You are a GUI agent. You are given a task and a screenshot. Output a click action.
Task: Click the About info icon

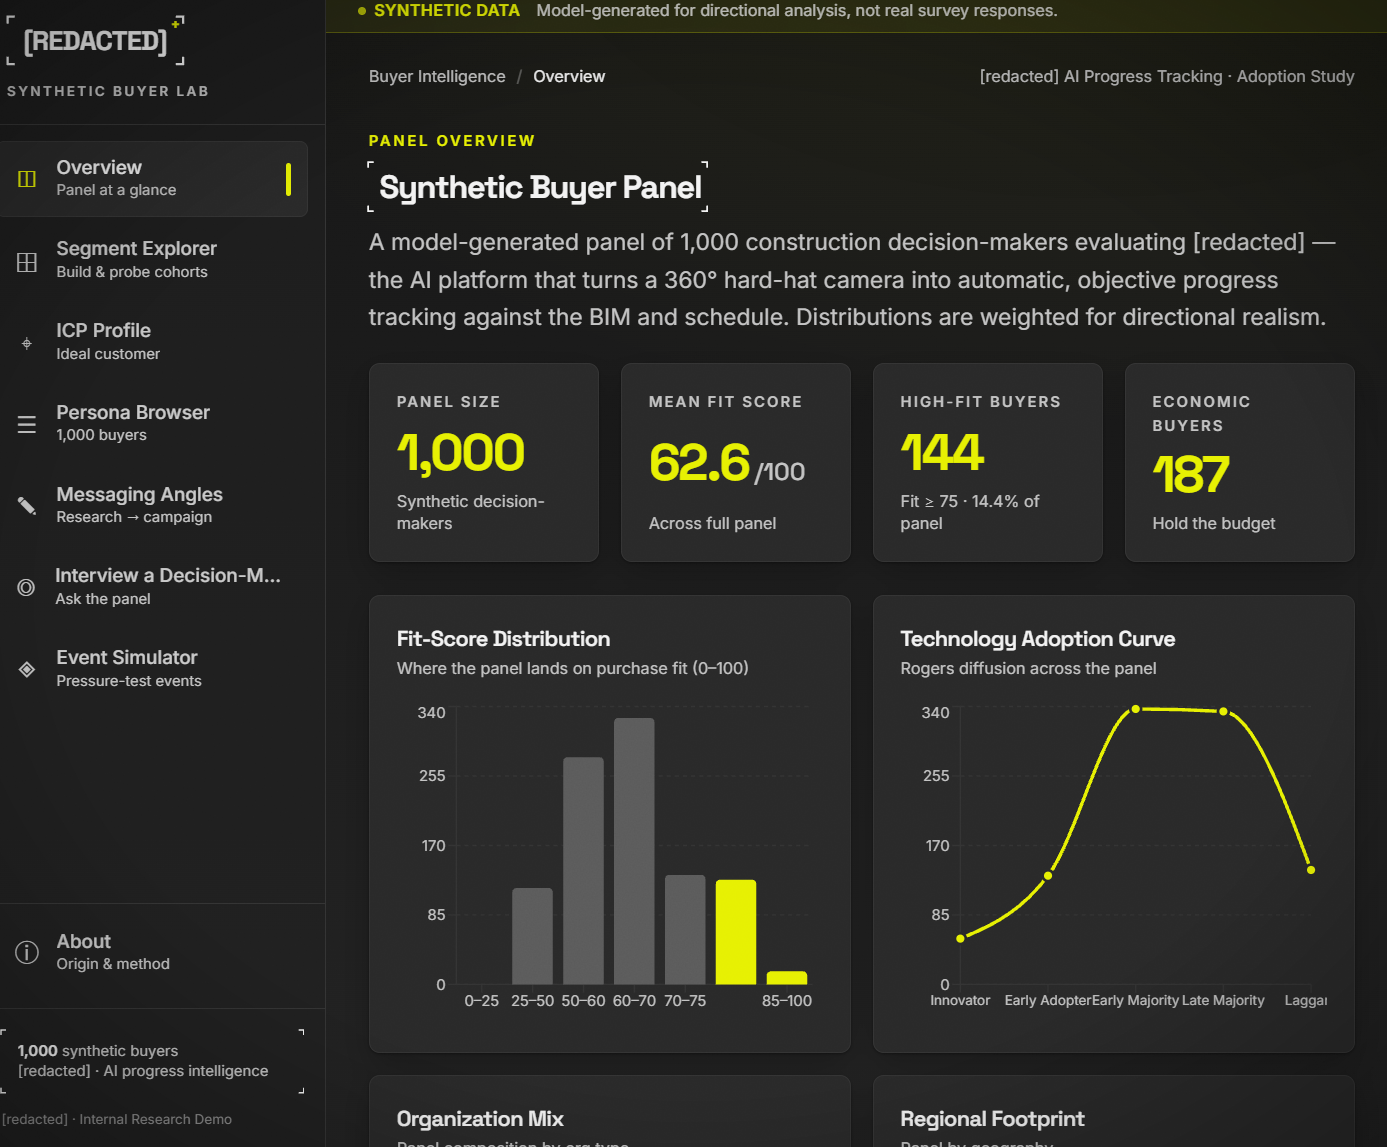point(27,952)
